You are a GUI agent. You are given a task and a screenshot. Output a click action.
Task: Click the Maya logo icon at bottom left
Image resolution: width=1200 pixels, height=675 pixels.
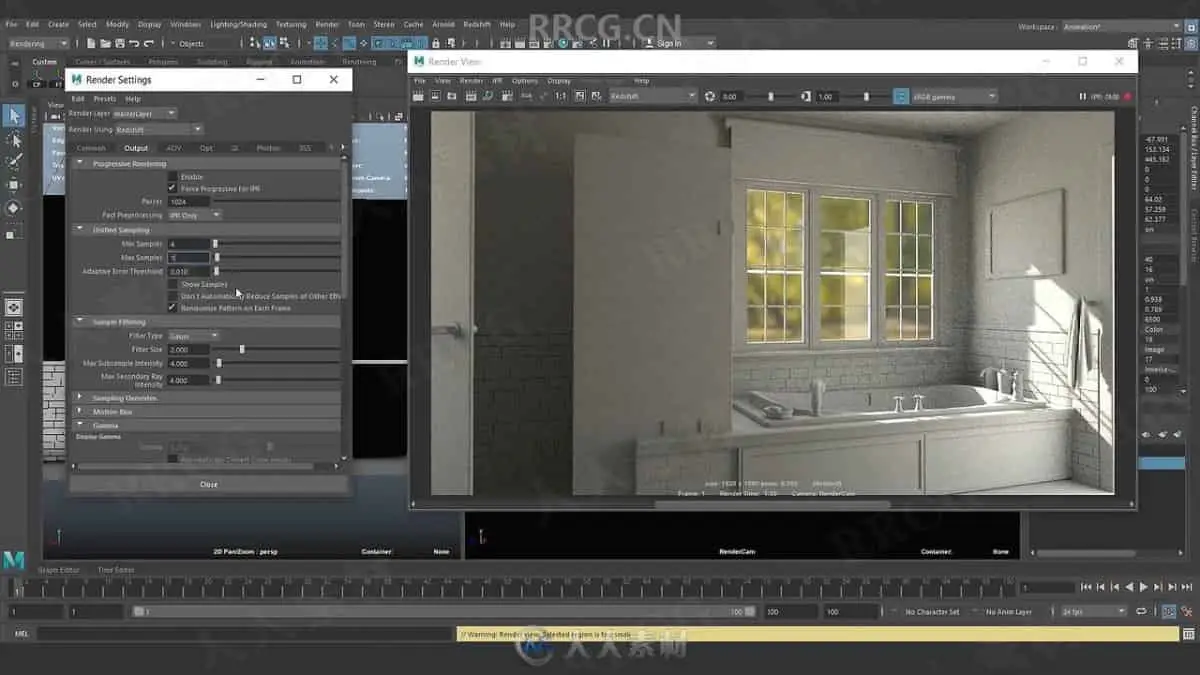point(14,559)
